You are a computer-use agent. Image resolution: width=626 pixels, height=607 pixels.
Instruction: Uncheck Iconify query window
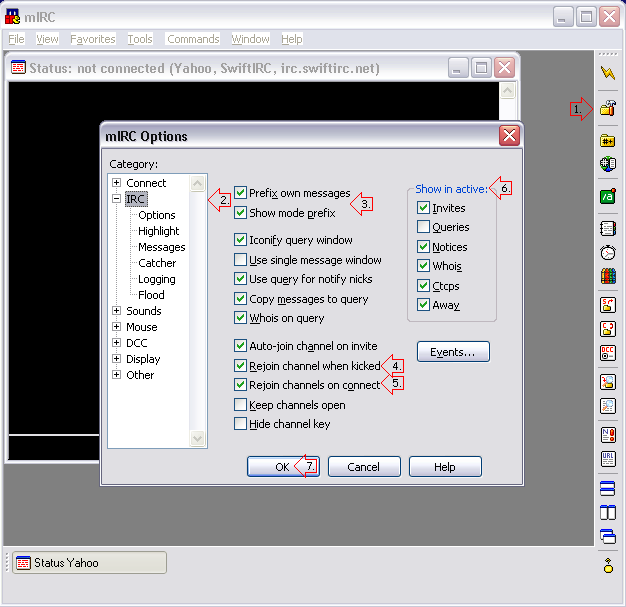coord(240,240)
